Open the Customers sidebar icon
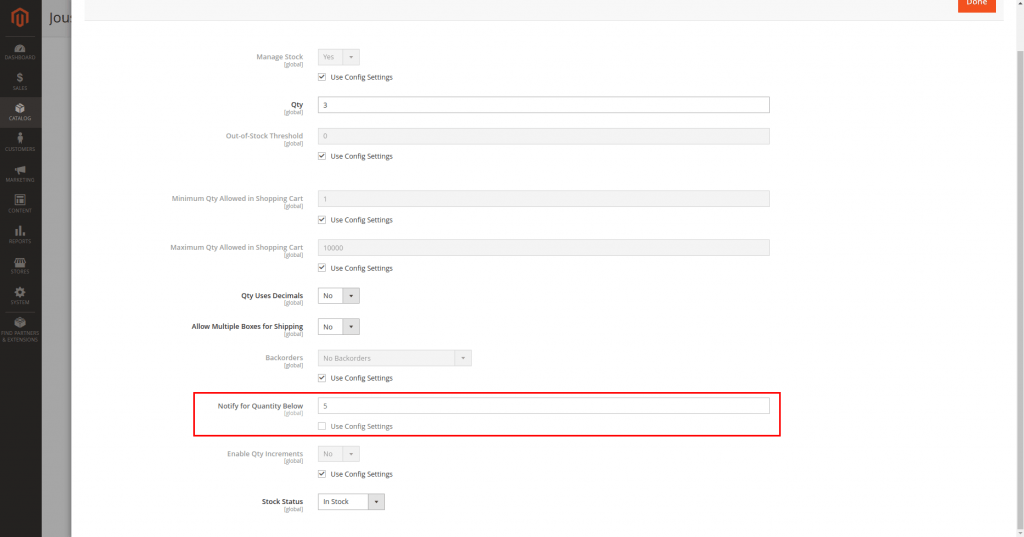Viewport: 1024px width, 537px height. click(x=20, y=142)
